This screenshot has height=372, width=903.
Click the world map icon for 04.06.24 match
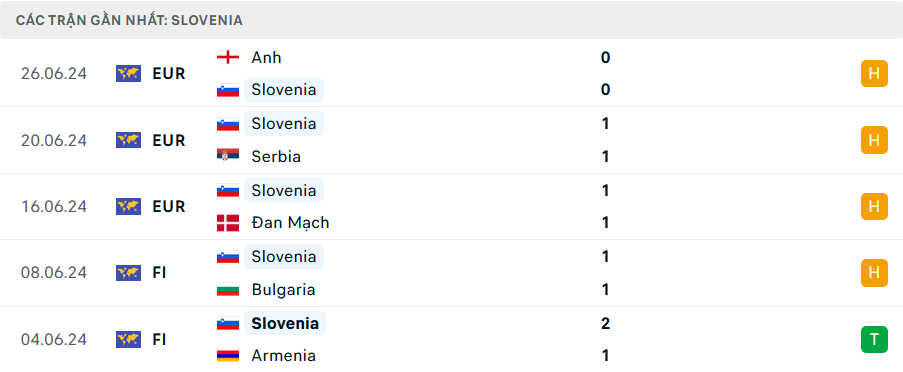coord(128,339)
